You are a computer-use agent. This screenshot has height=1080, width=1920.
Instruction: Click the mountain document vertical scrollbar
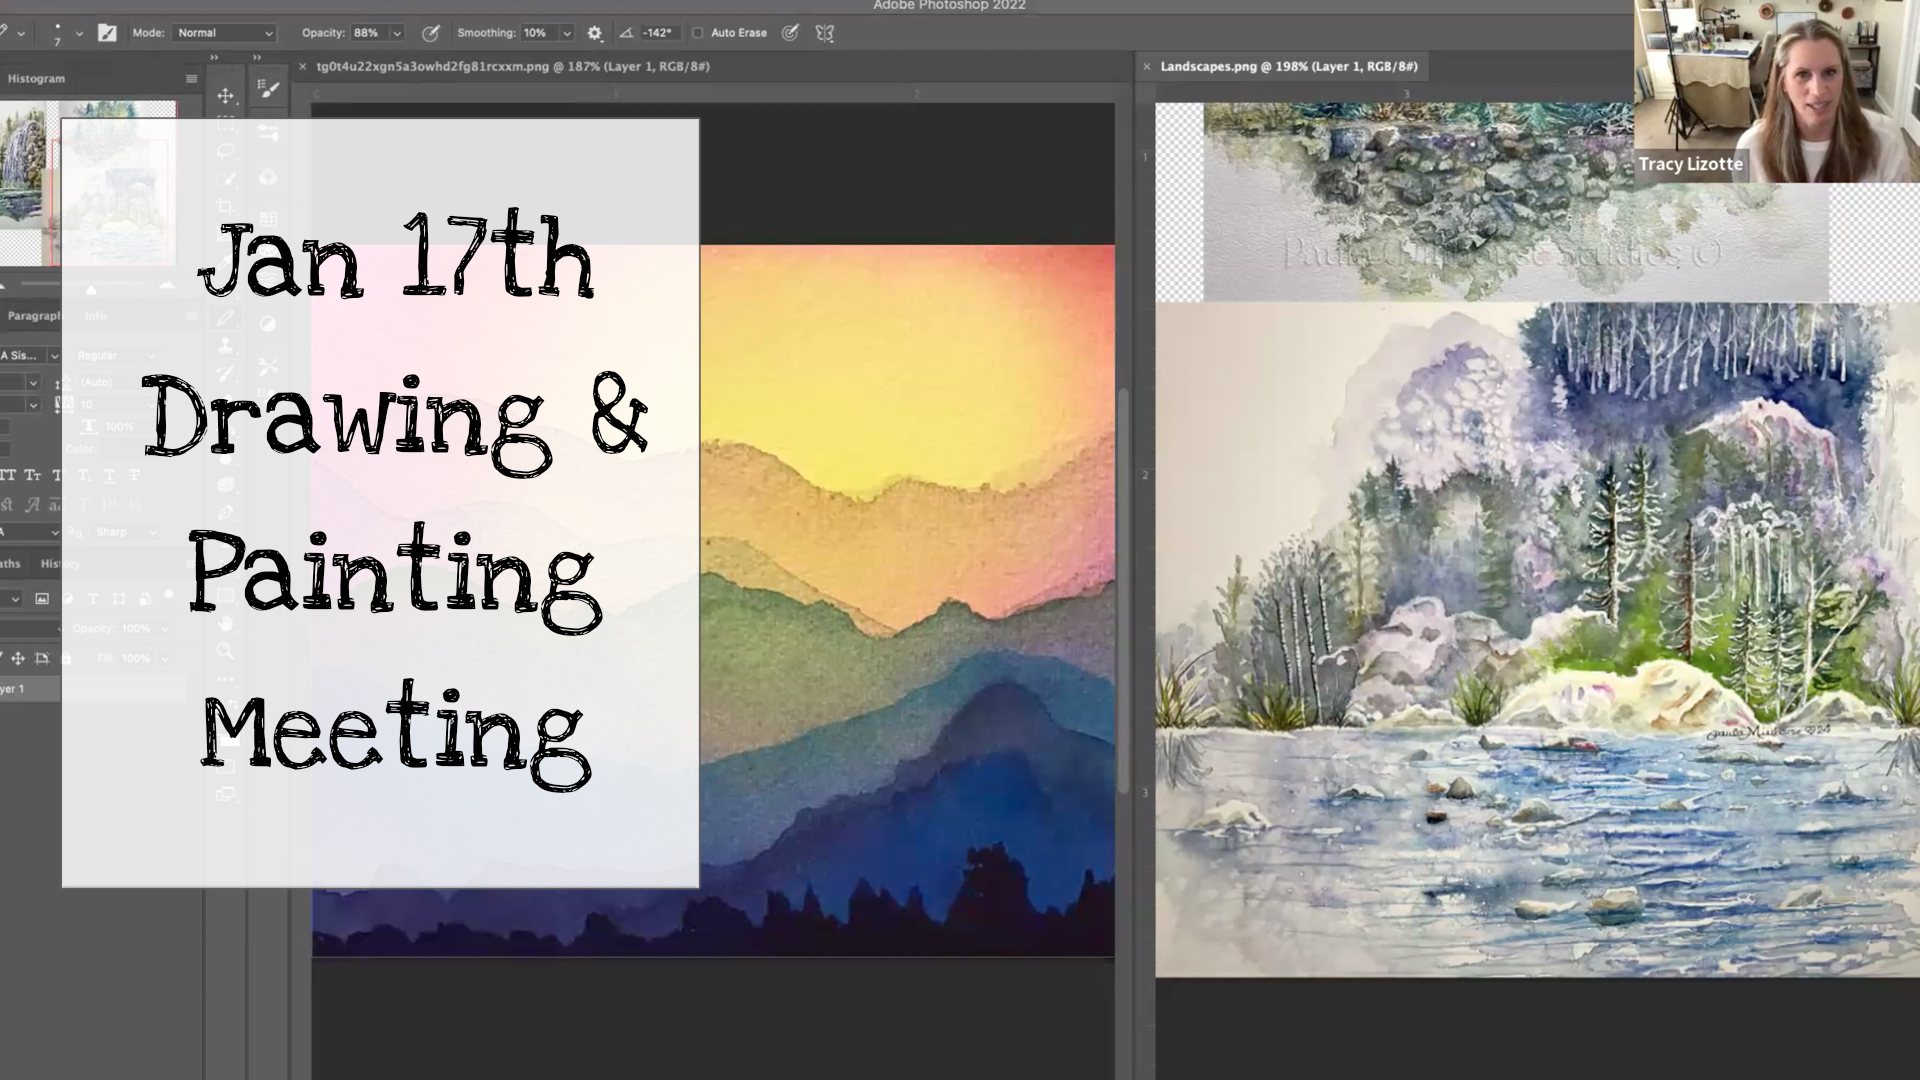(x=1123, y=590)
